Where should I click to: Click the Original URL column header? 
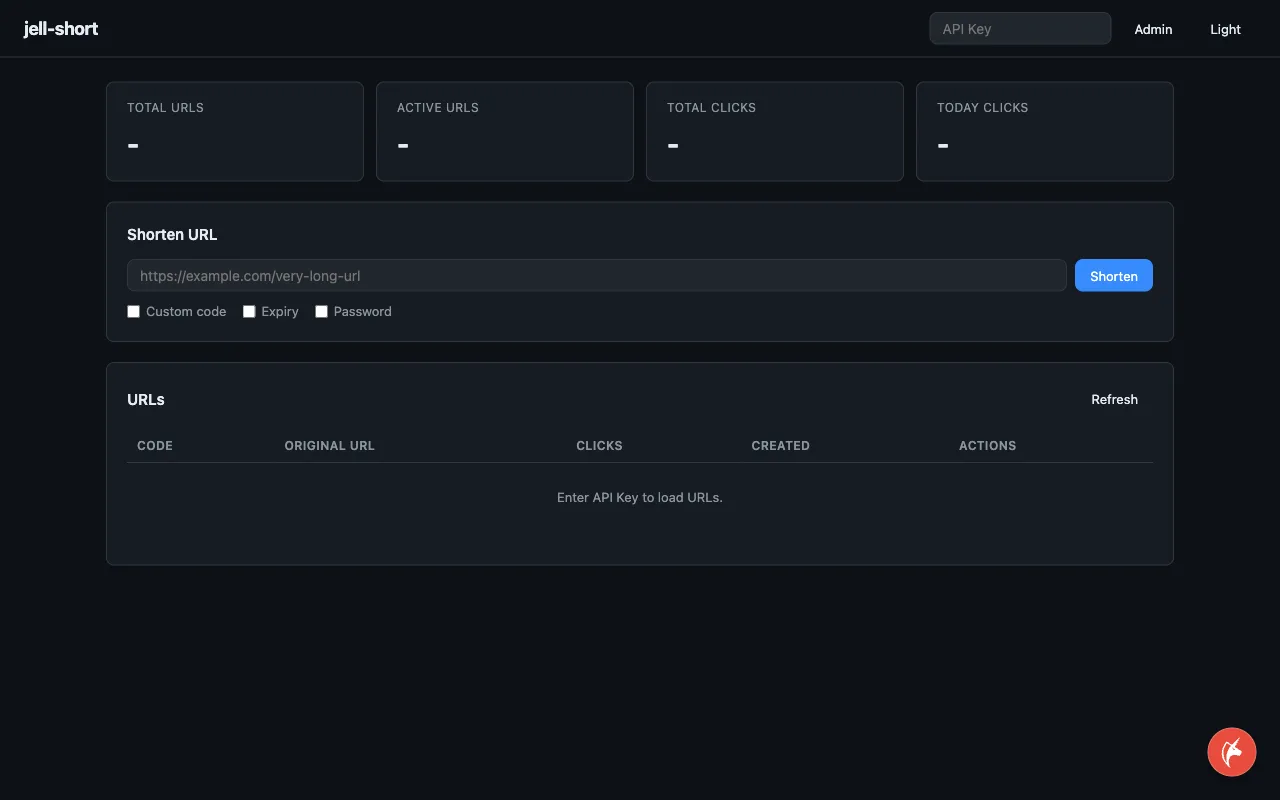coord(329,446)
